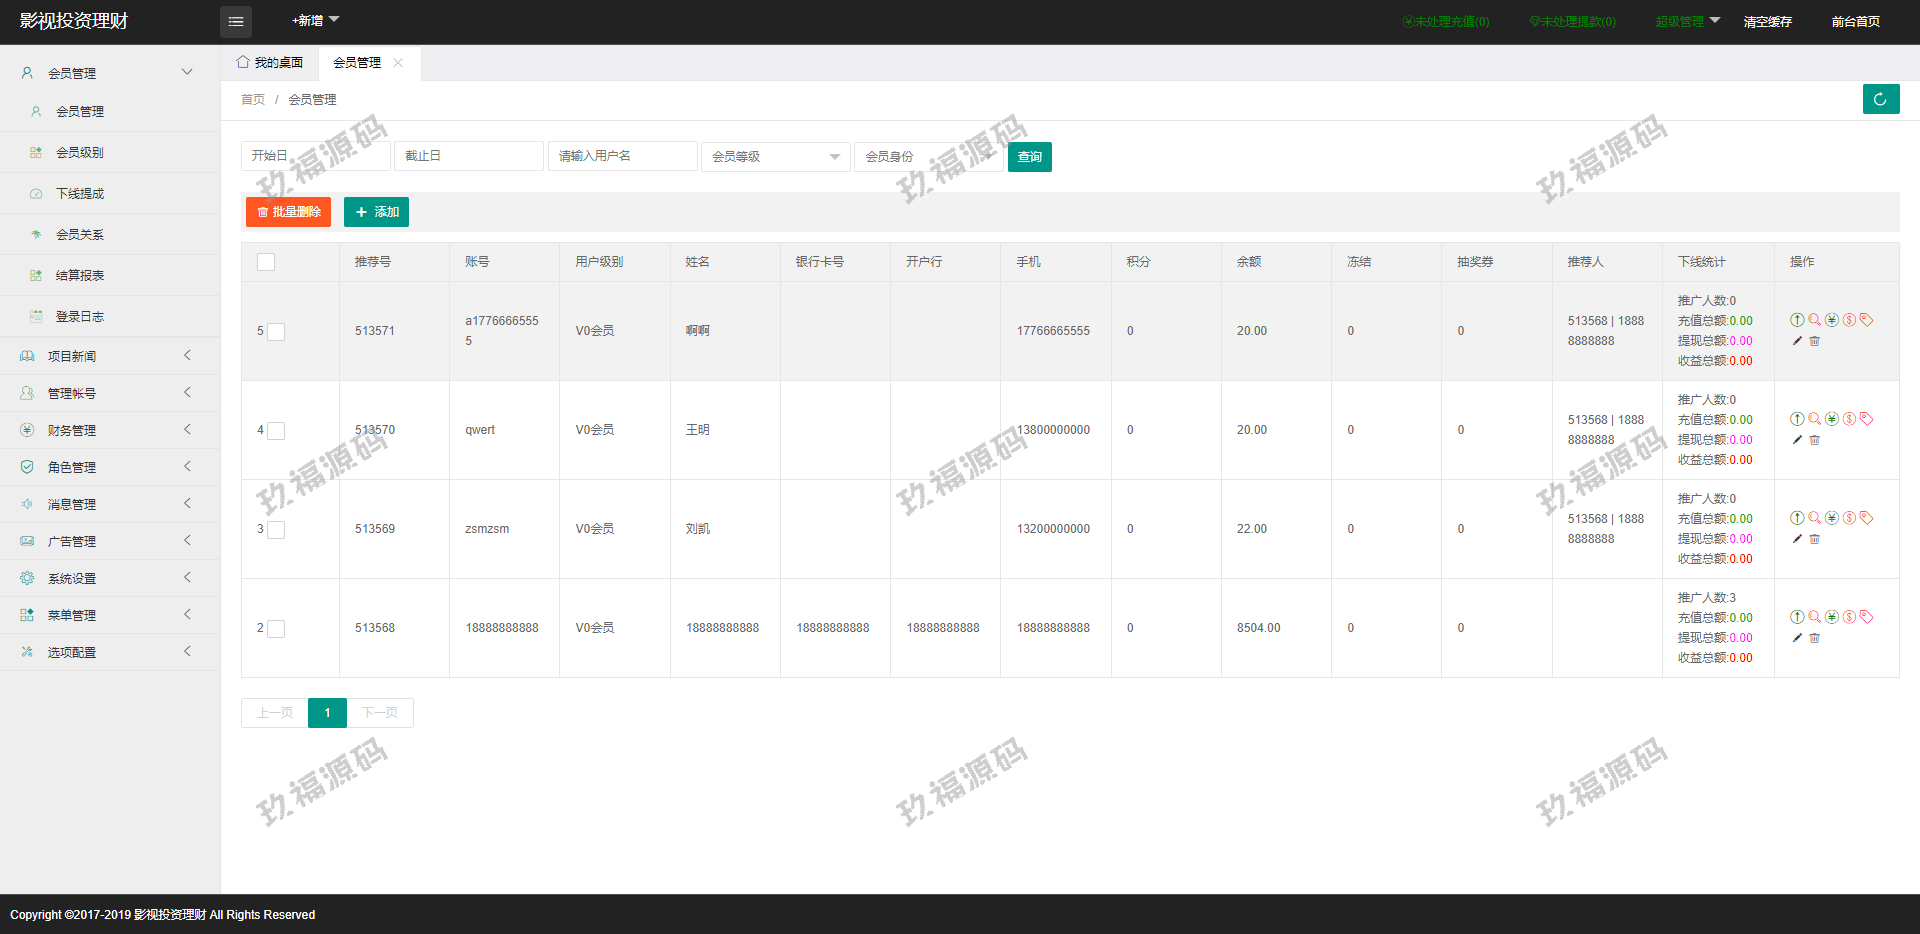Viewport: 1920px width, 934px height.
Task: Click magnifier view icon for account zsmzsm
Action: click(x=1814, y=518)
